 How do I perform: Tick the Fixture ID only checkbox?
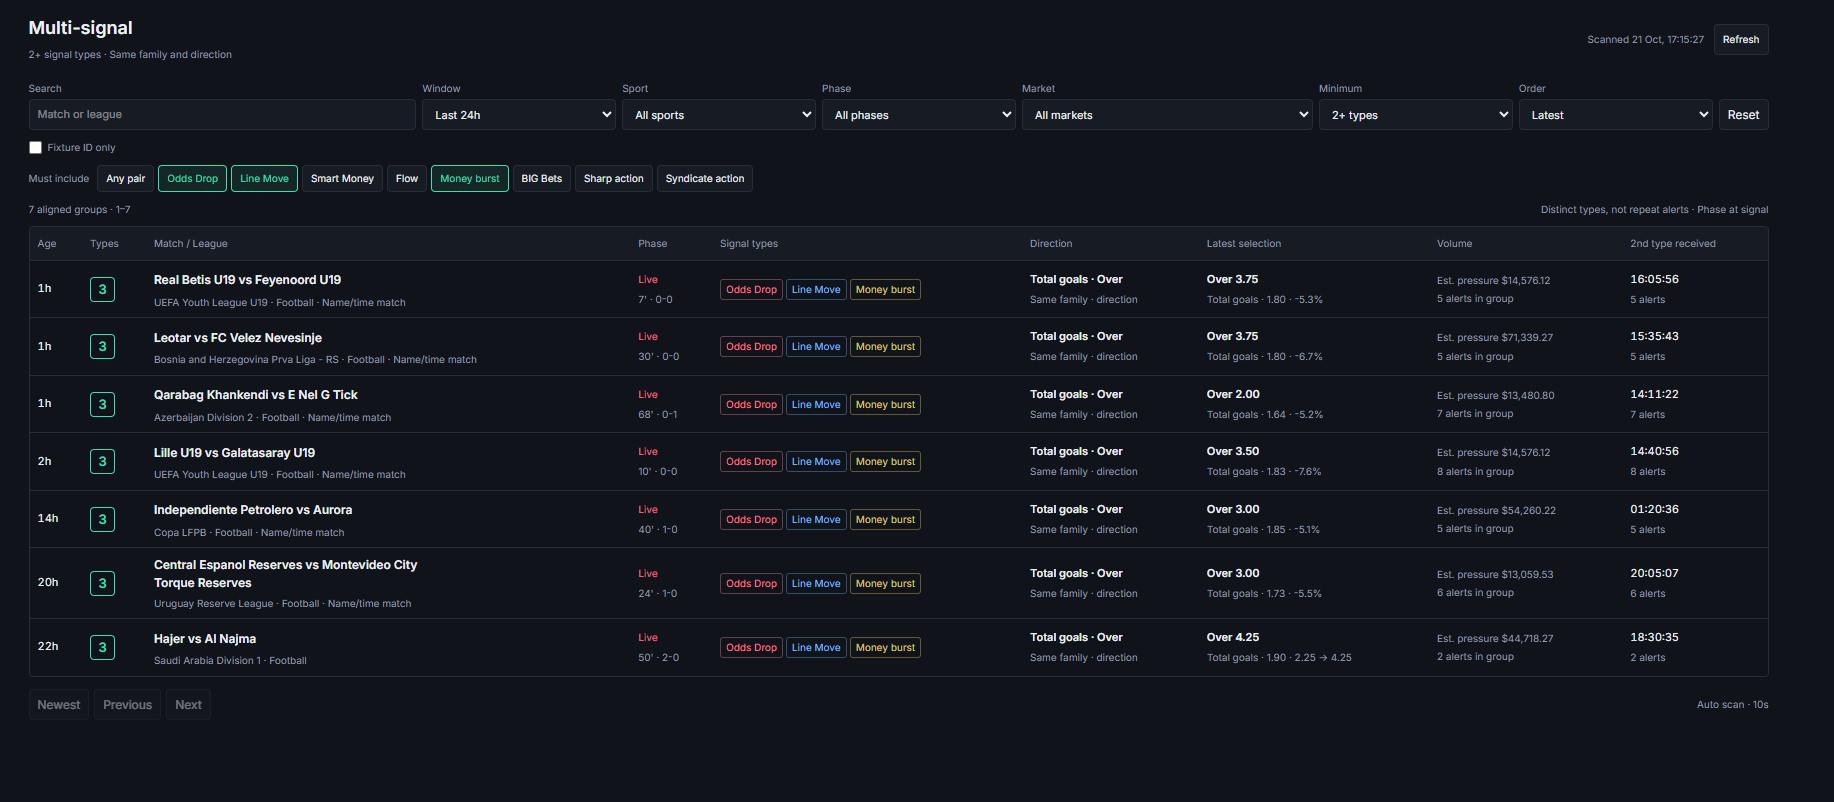tap(36, 148)
